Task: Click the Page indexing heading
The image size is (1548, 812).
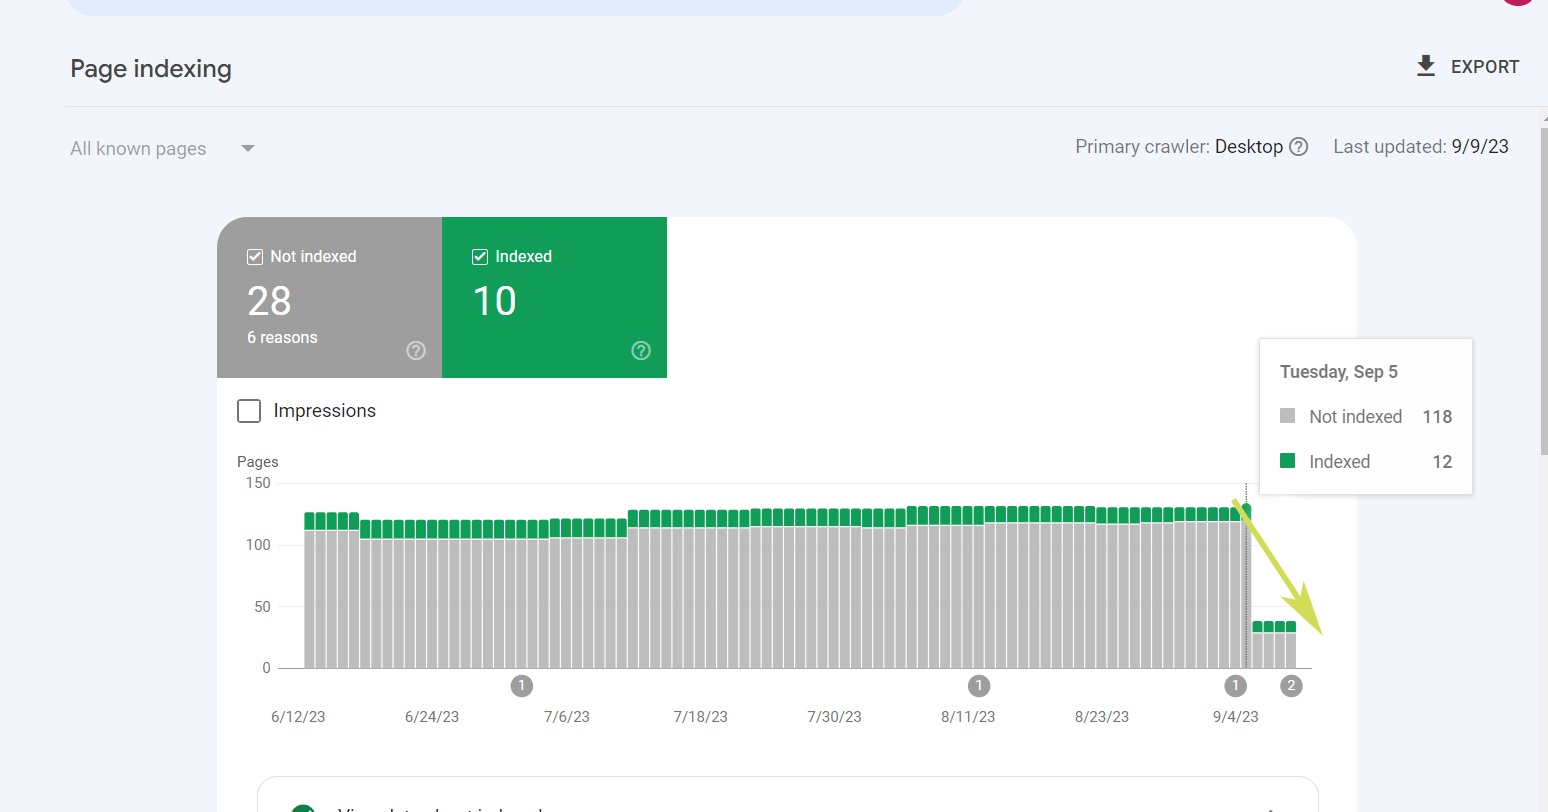Action: [151, 68]
